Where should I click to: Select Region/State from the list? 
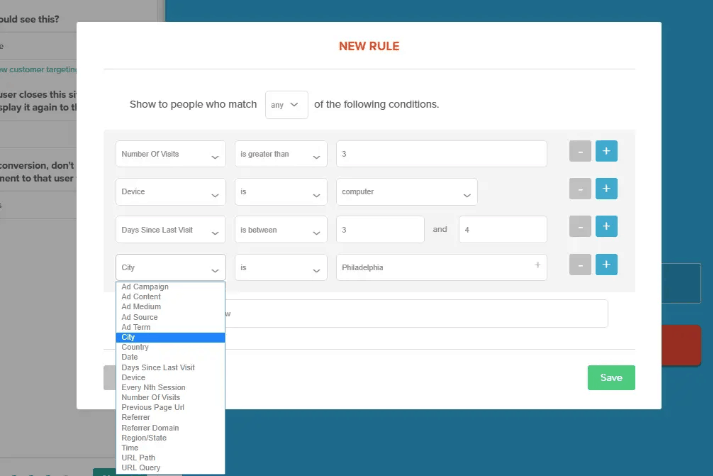click(x=170, y=438)
